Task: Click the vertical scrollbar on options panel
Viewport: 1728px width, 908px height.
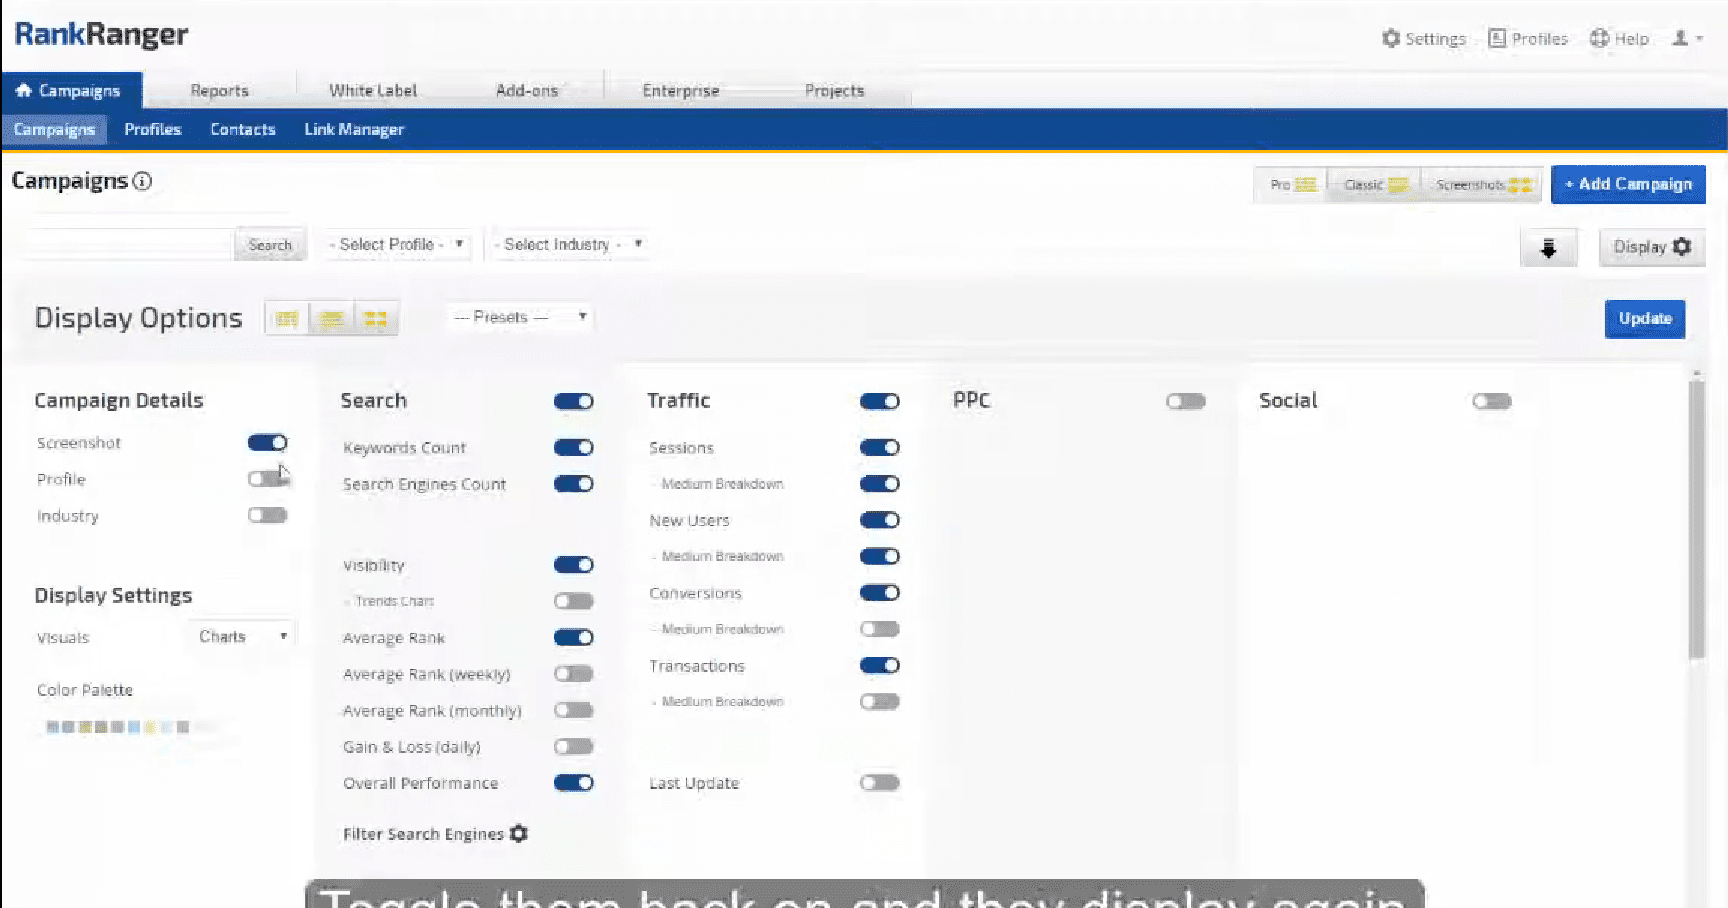Action: pos(1696,520)
